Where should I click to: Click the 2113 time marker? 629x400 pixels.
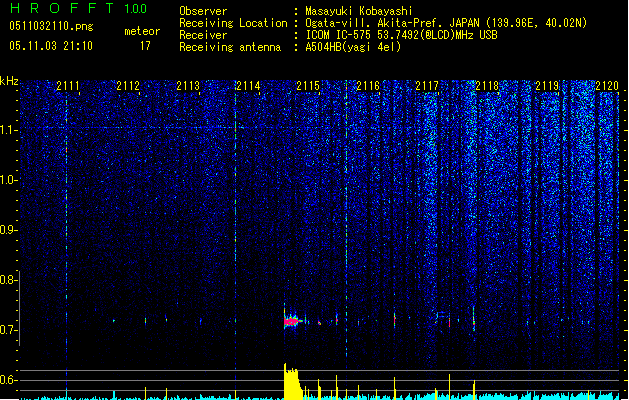point(188,86)
